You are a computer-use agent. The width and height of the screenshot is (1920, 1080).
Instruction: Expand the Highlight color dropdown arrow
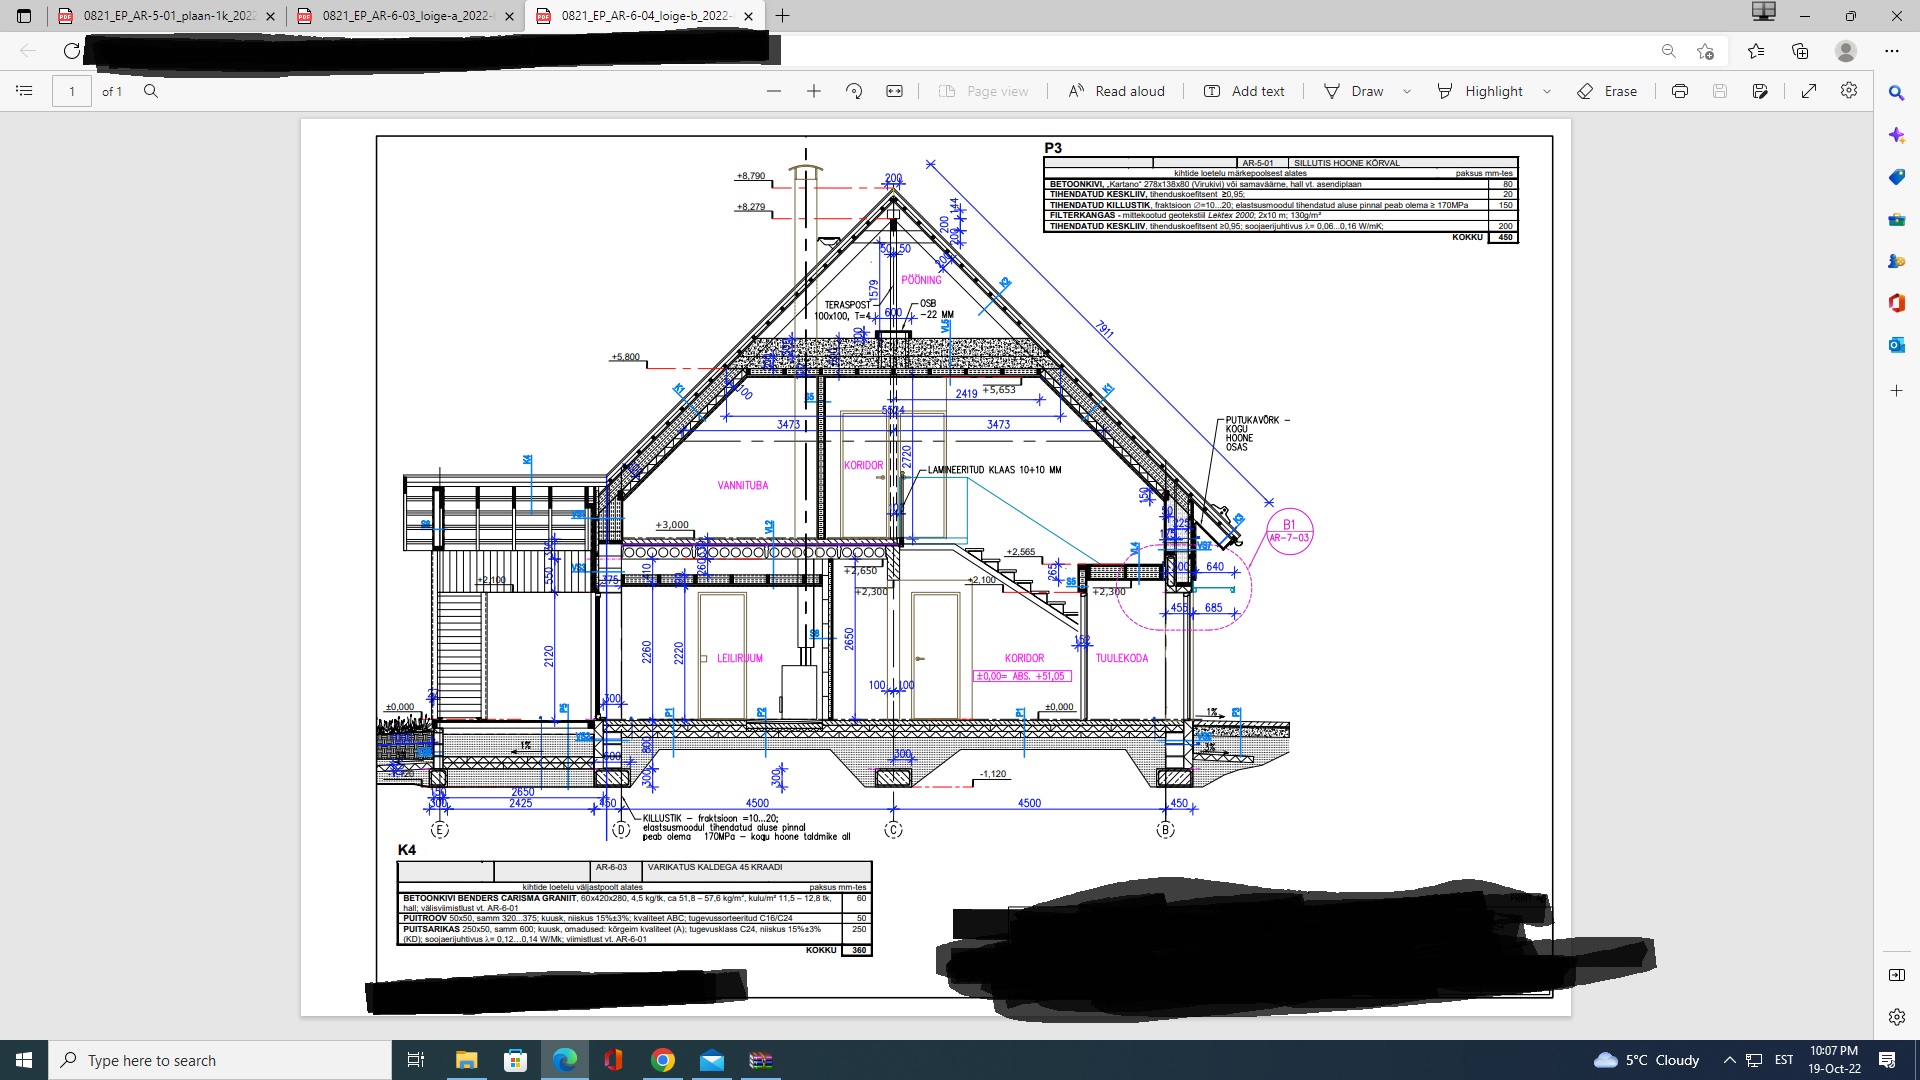[1547, 91]
